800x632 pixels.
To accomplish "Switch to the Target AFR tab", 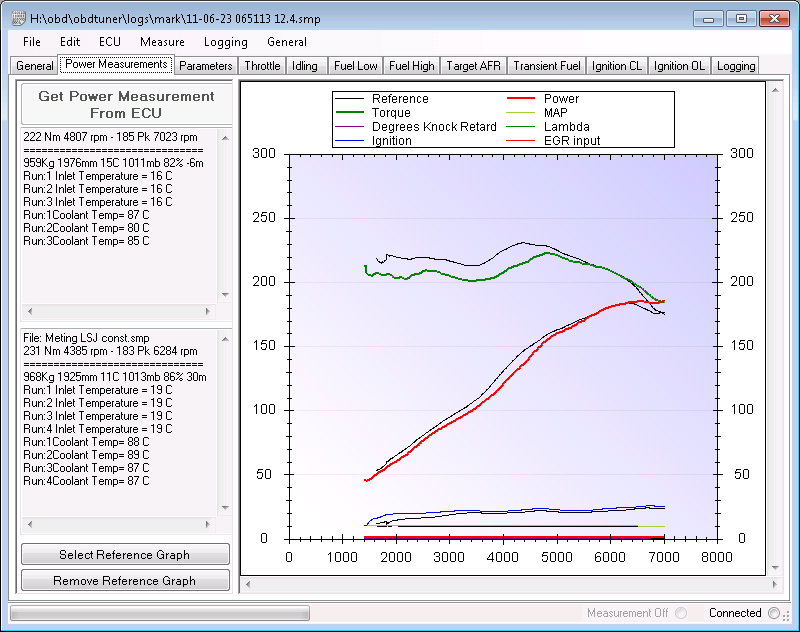I will (473, 66).
